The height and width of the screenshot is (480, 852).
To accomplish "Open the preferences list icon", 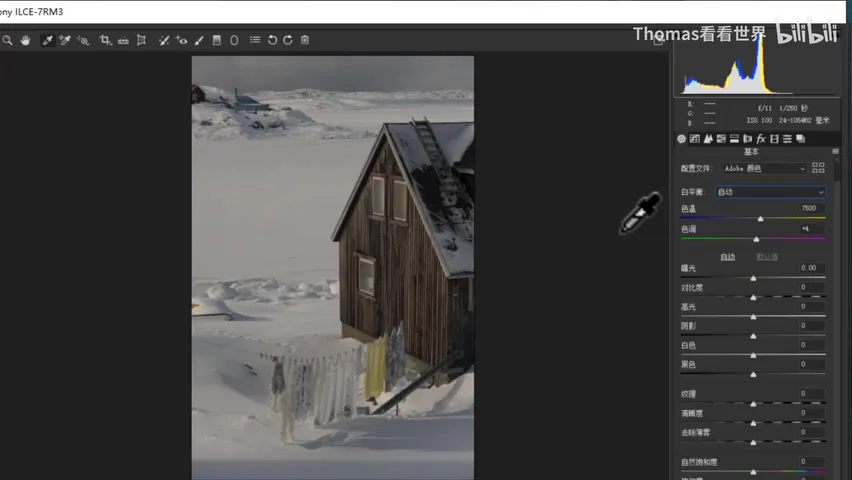I will pyautogui.click(x=255, y=40).
